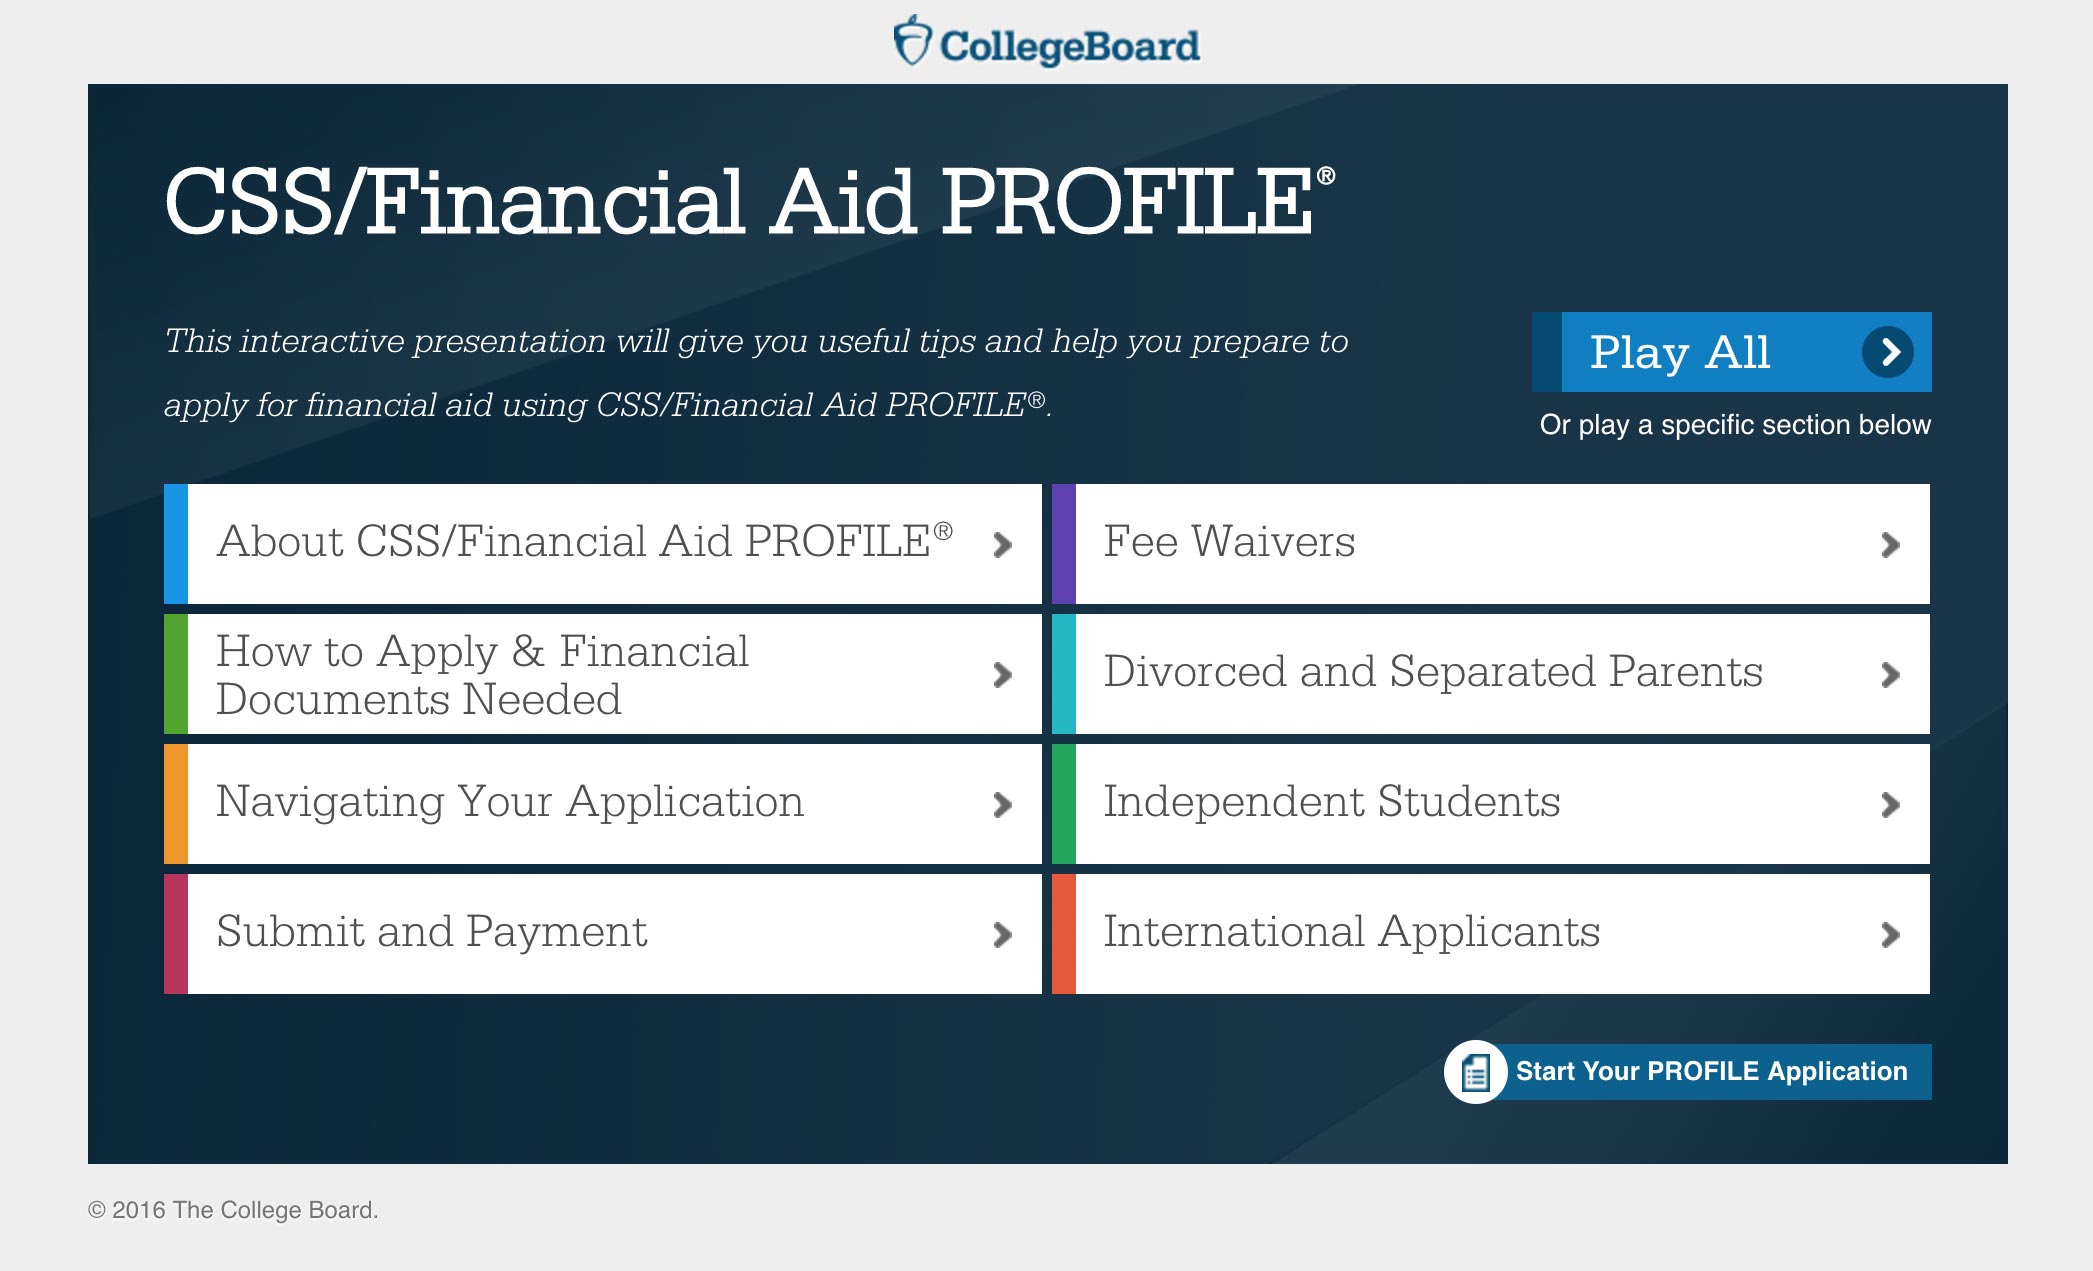The image size is (2093, 1271).
Task: Click the College Board acorn logo
Action: pyautogui.click(x=911, y=42)
